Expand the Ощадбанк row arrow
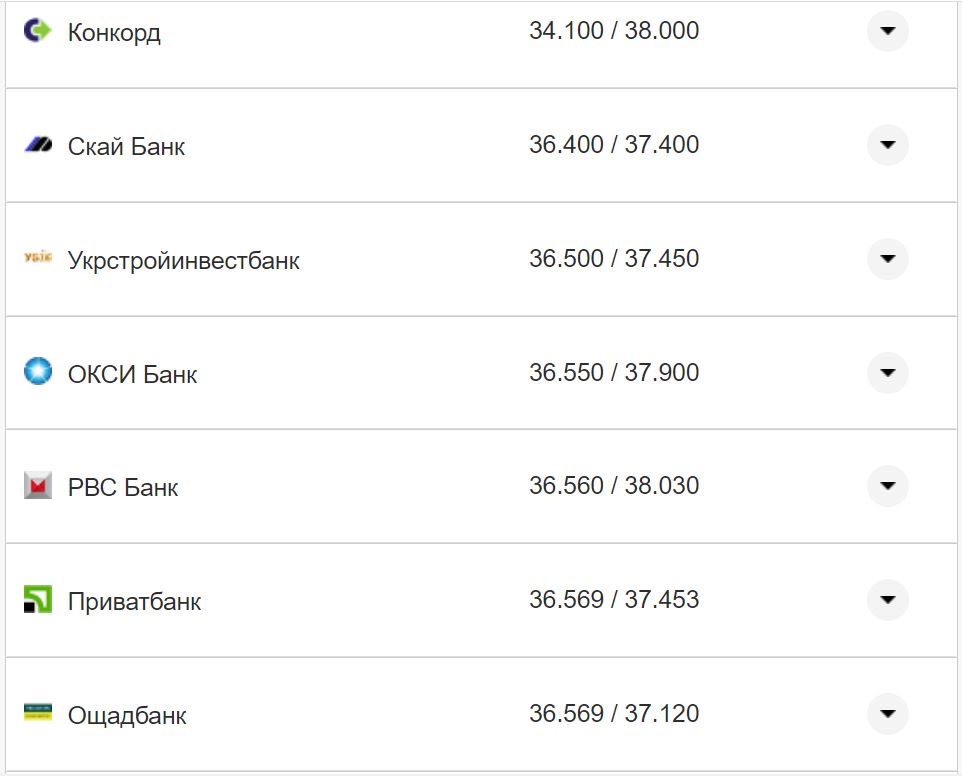Screen dimensions: 962x776 (x=887, y=714)
